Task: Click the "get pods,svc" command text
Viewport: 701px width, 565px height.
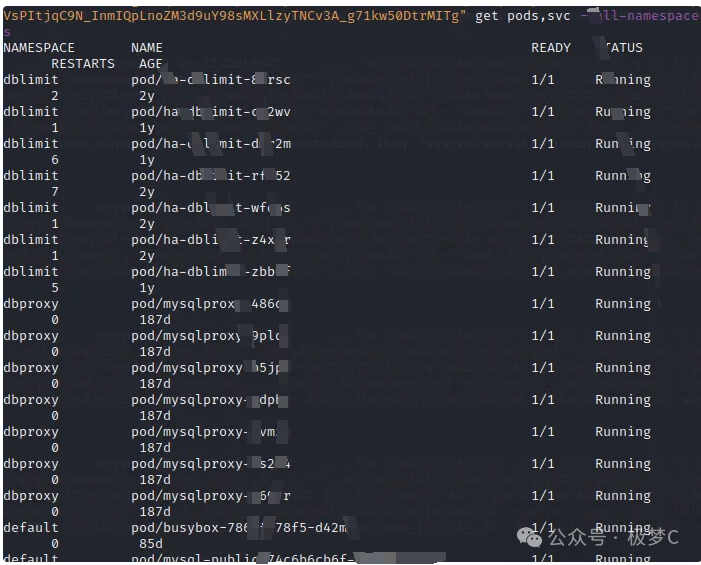Action: 523,16
